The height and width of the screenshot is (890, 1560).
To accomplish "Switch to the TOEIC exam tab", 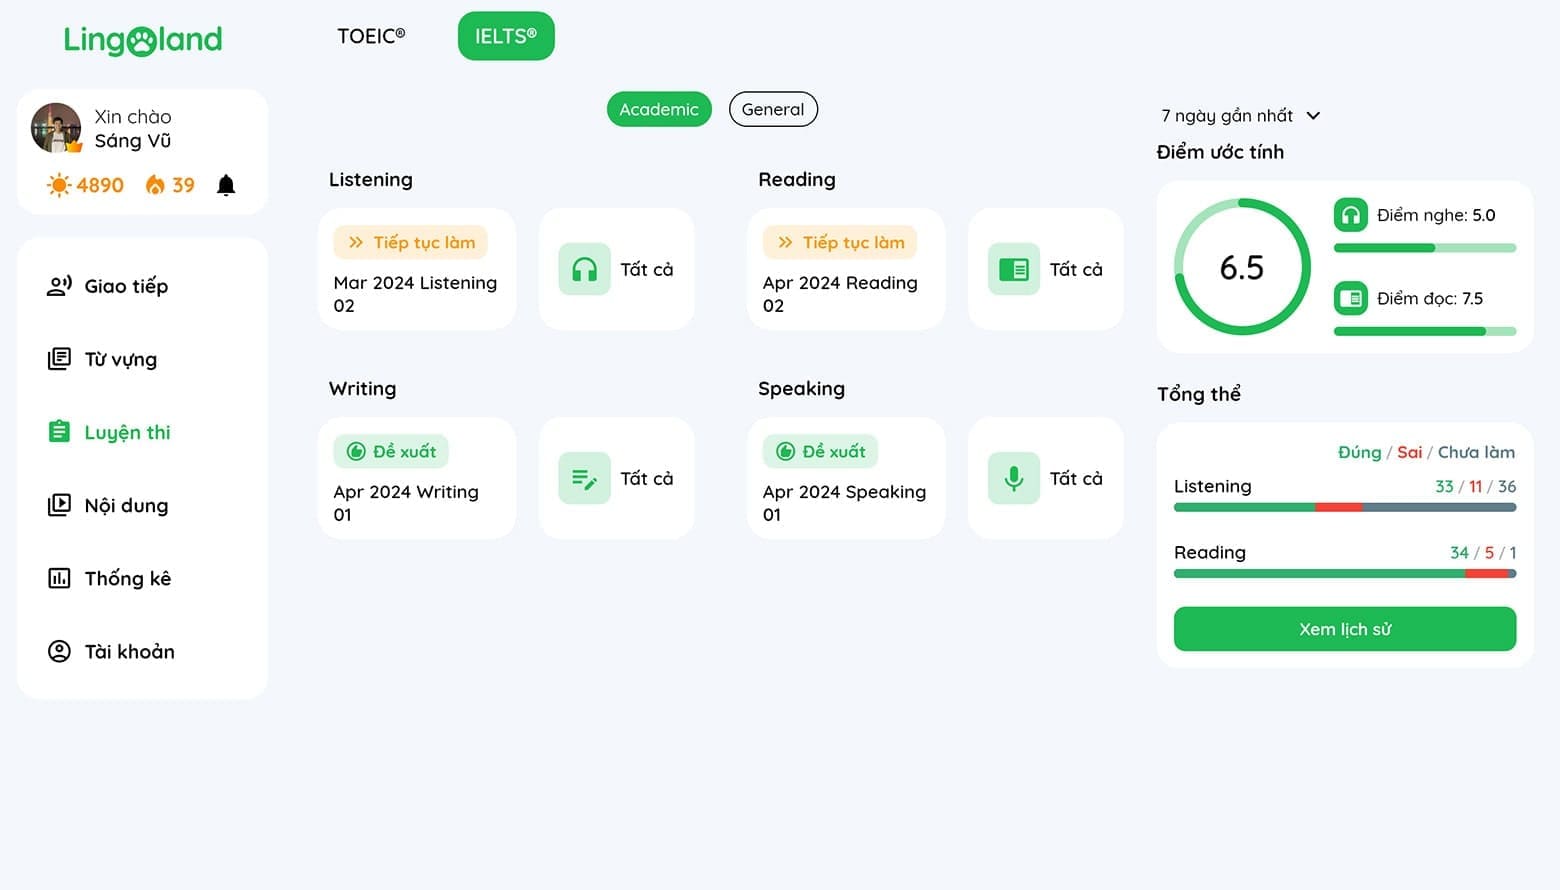I will (371, 36).
